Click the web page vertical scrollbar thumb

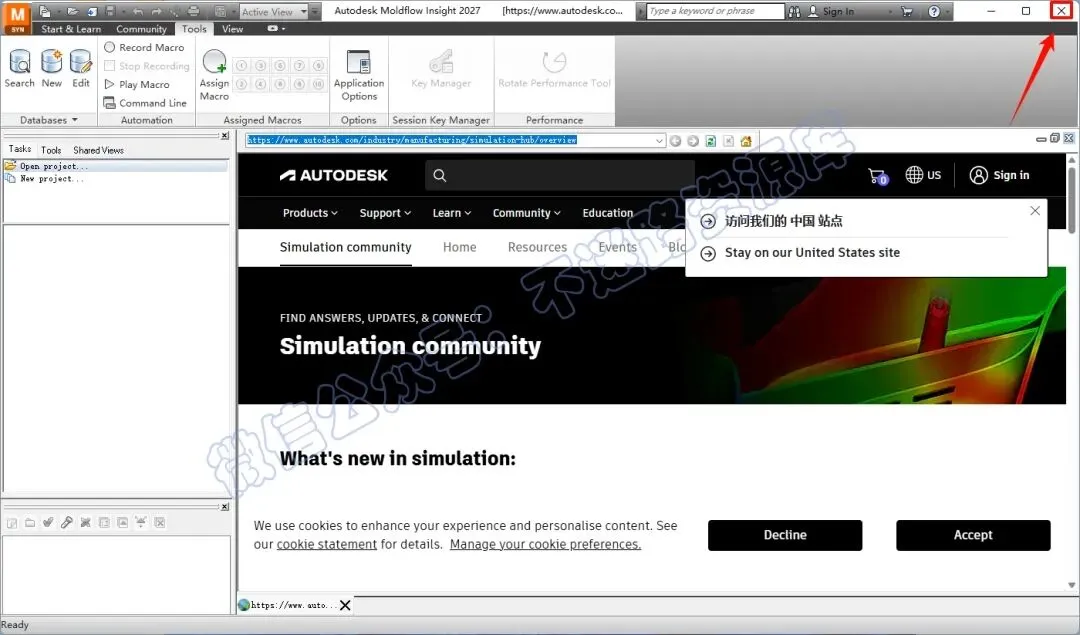[x=1072, y=200]
